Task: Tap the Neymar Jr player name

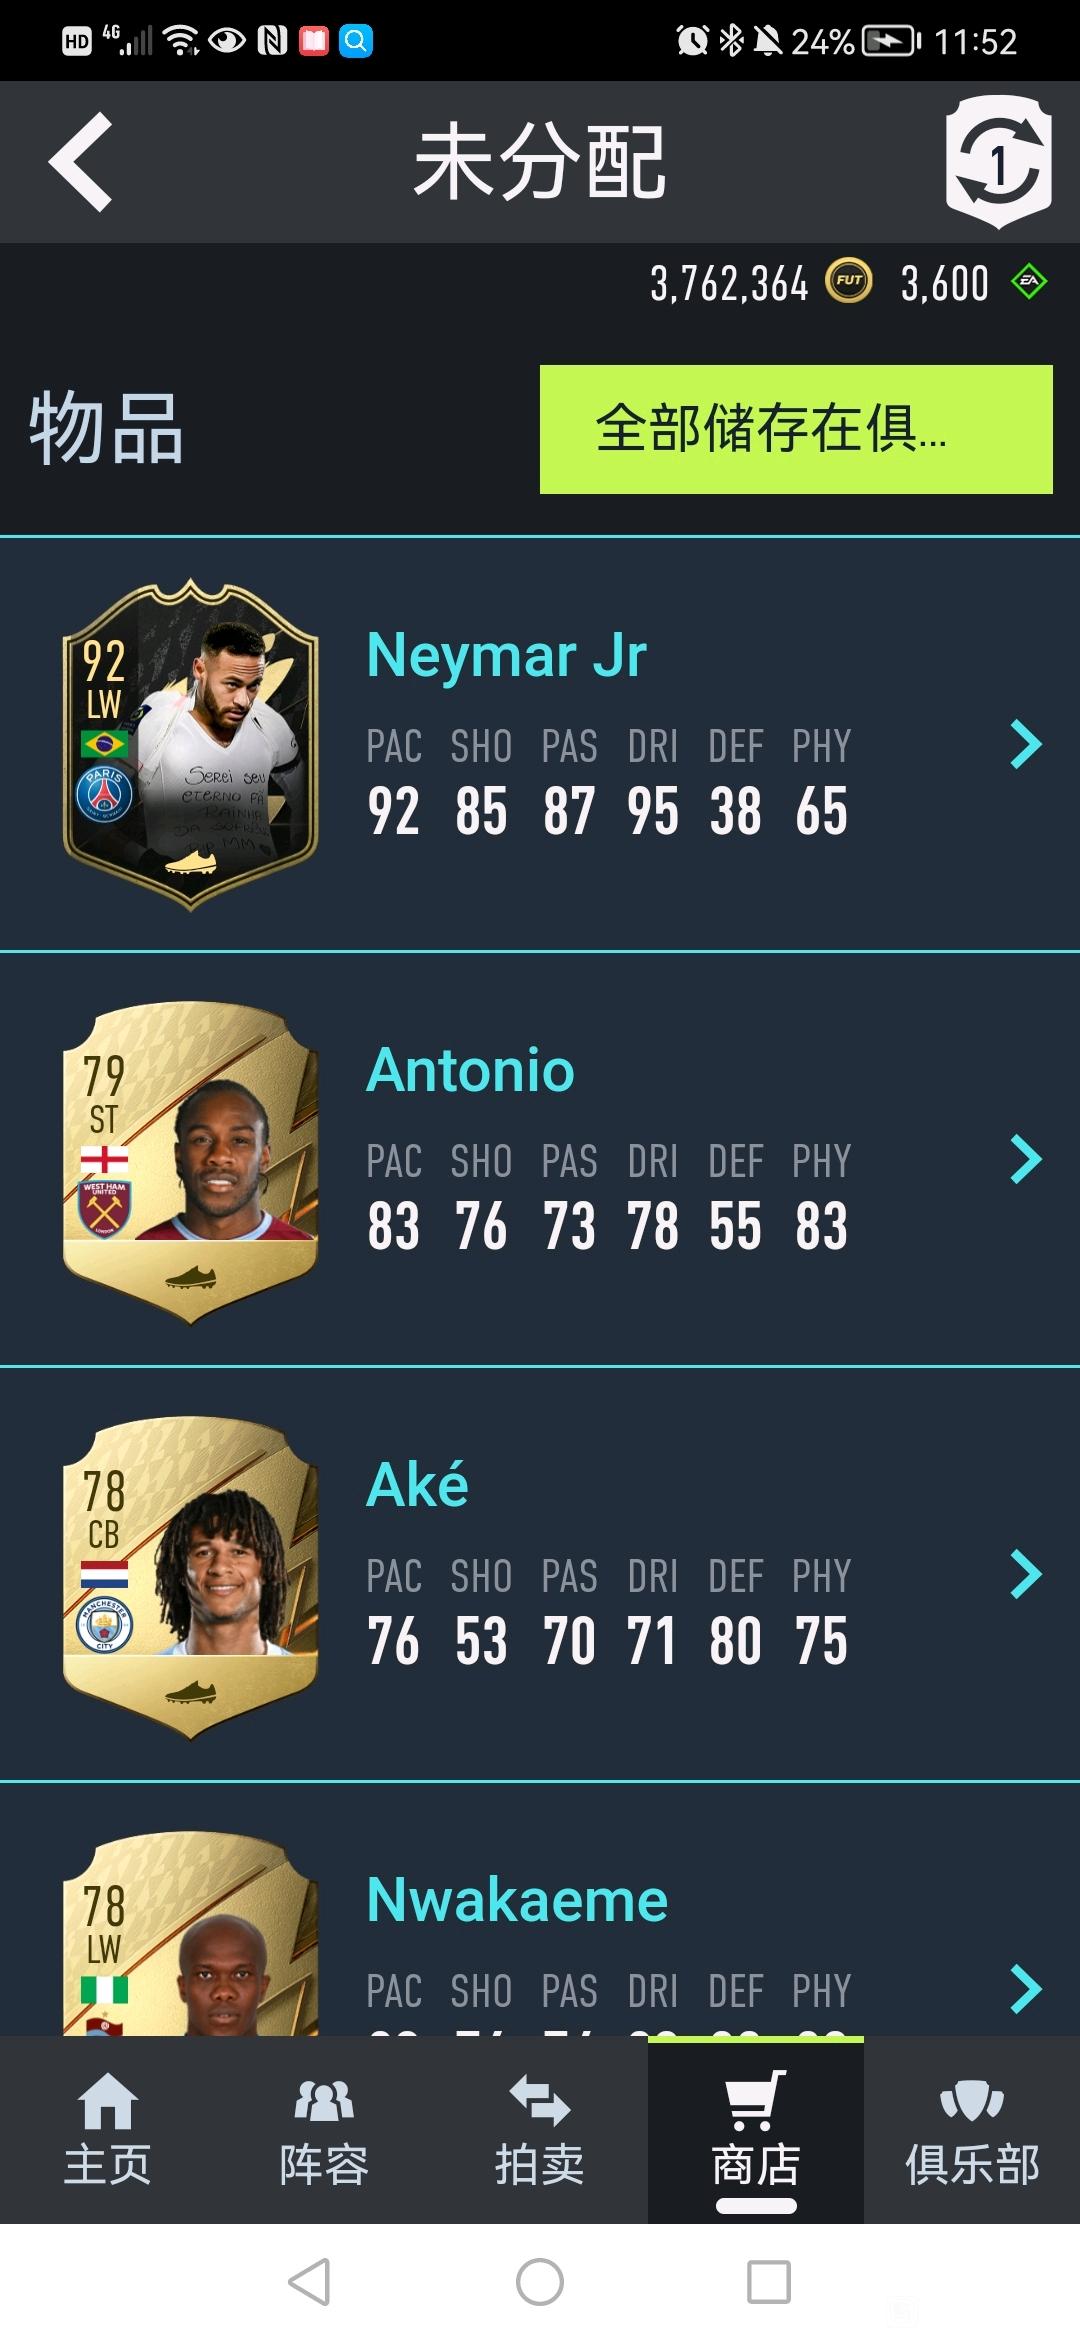Action: (x=507, y=656)
